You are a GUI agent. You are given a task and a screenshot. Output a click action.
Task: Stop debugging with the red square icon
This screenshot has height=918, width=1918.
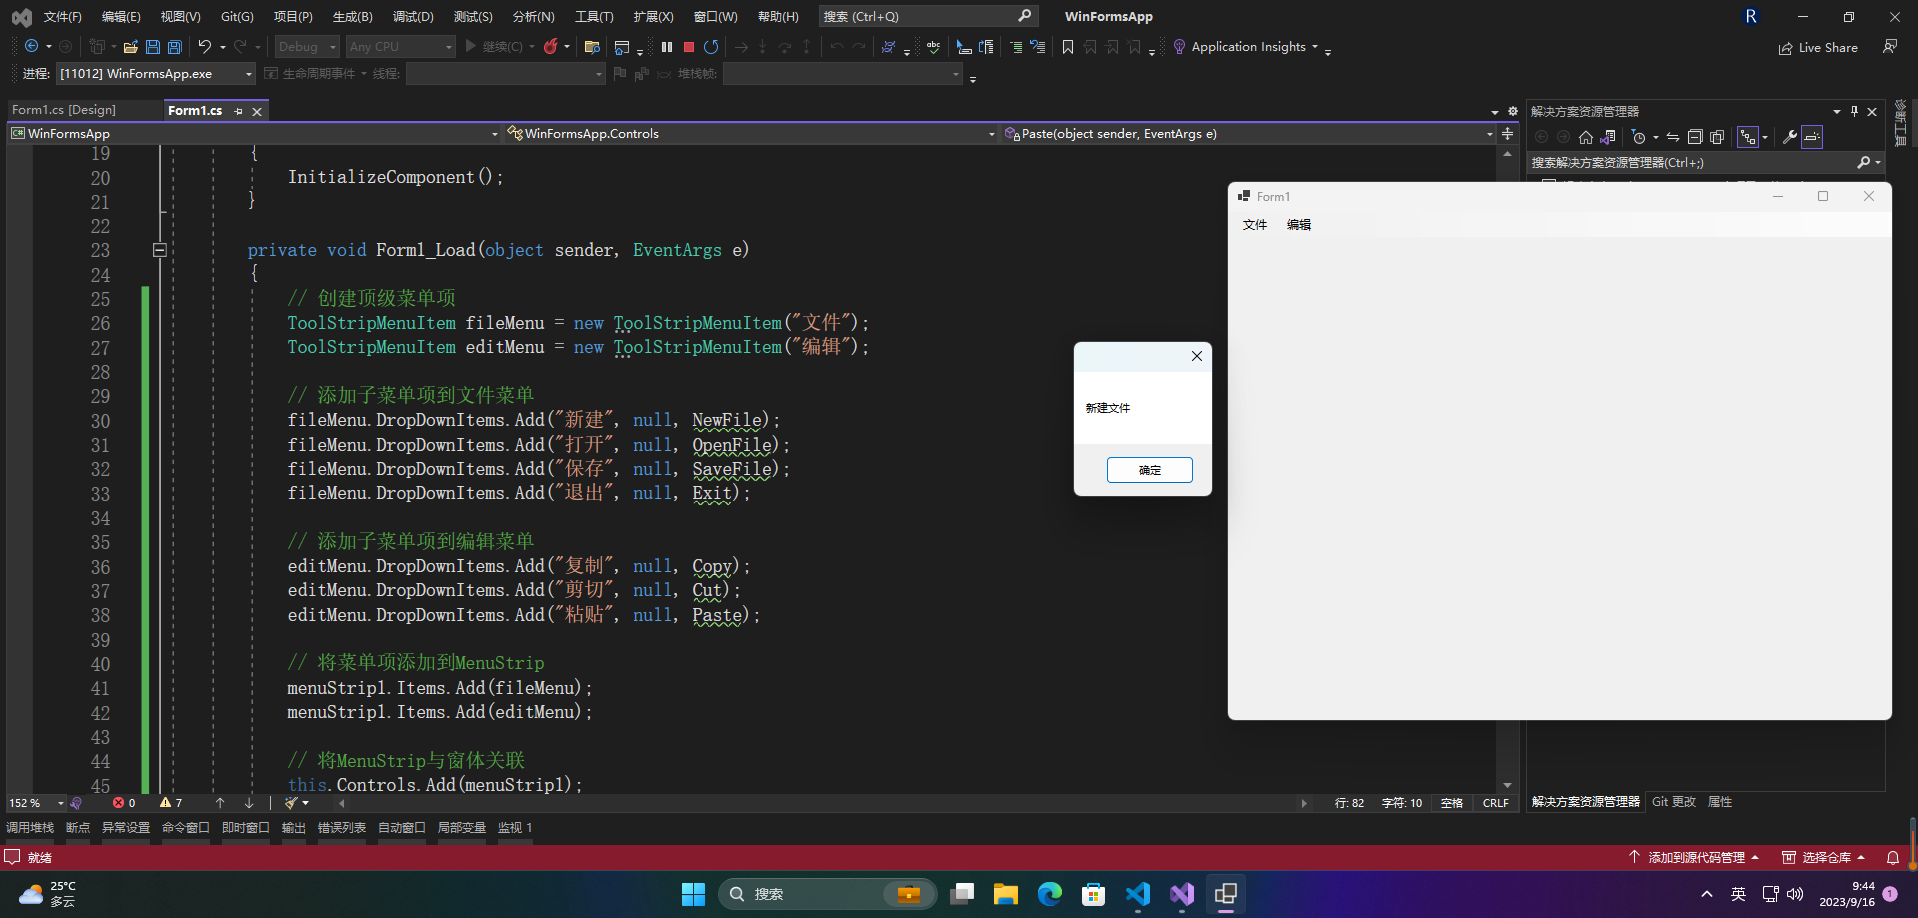689,47
